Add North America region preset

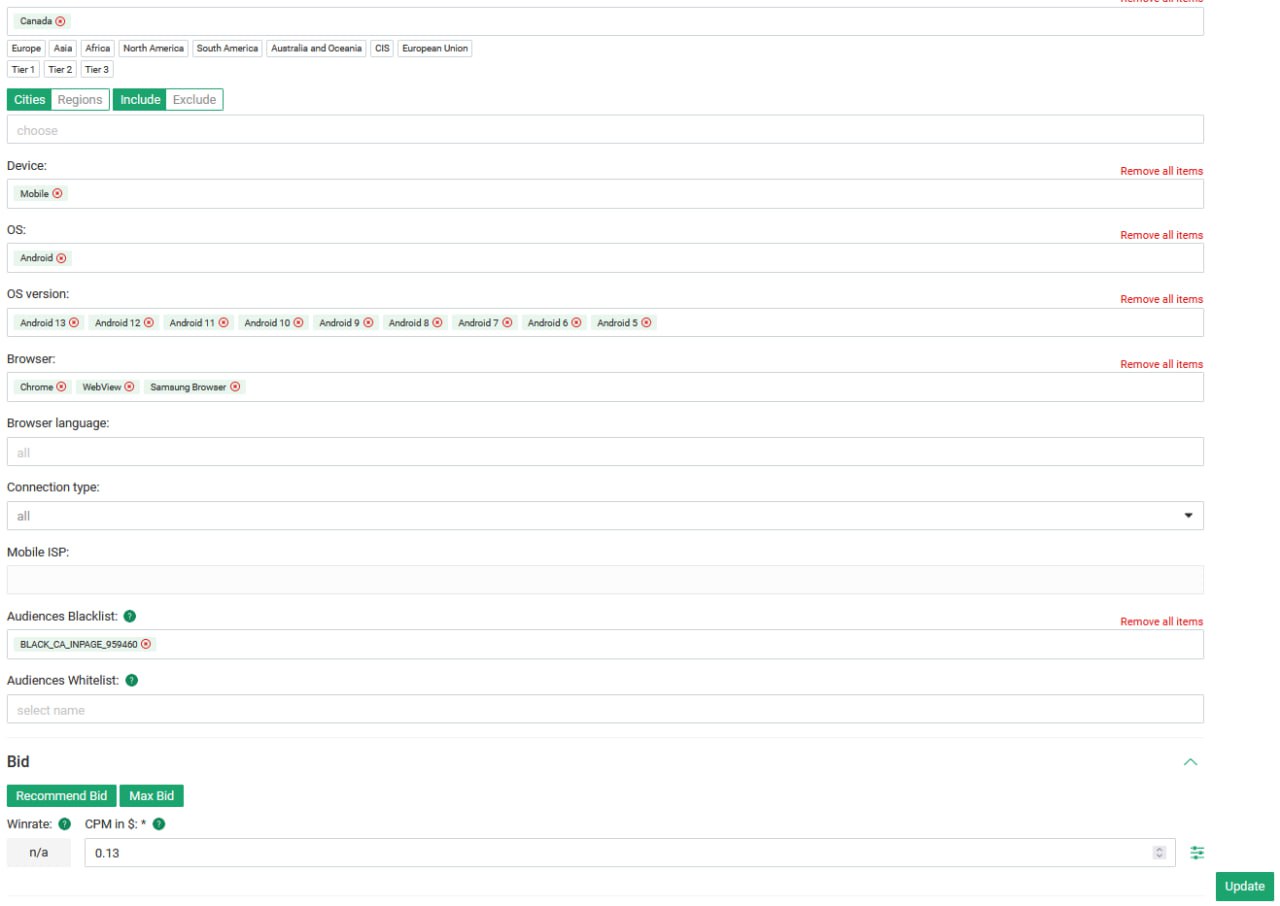click(x=154, y=48)
